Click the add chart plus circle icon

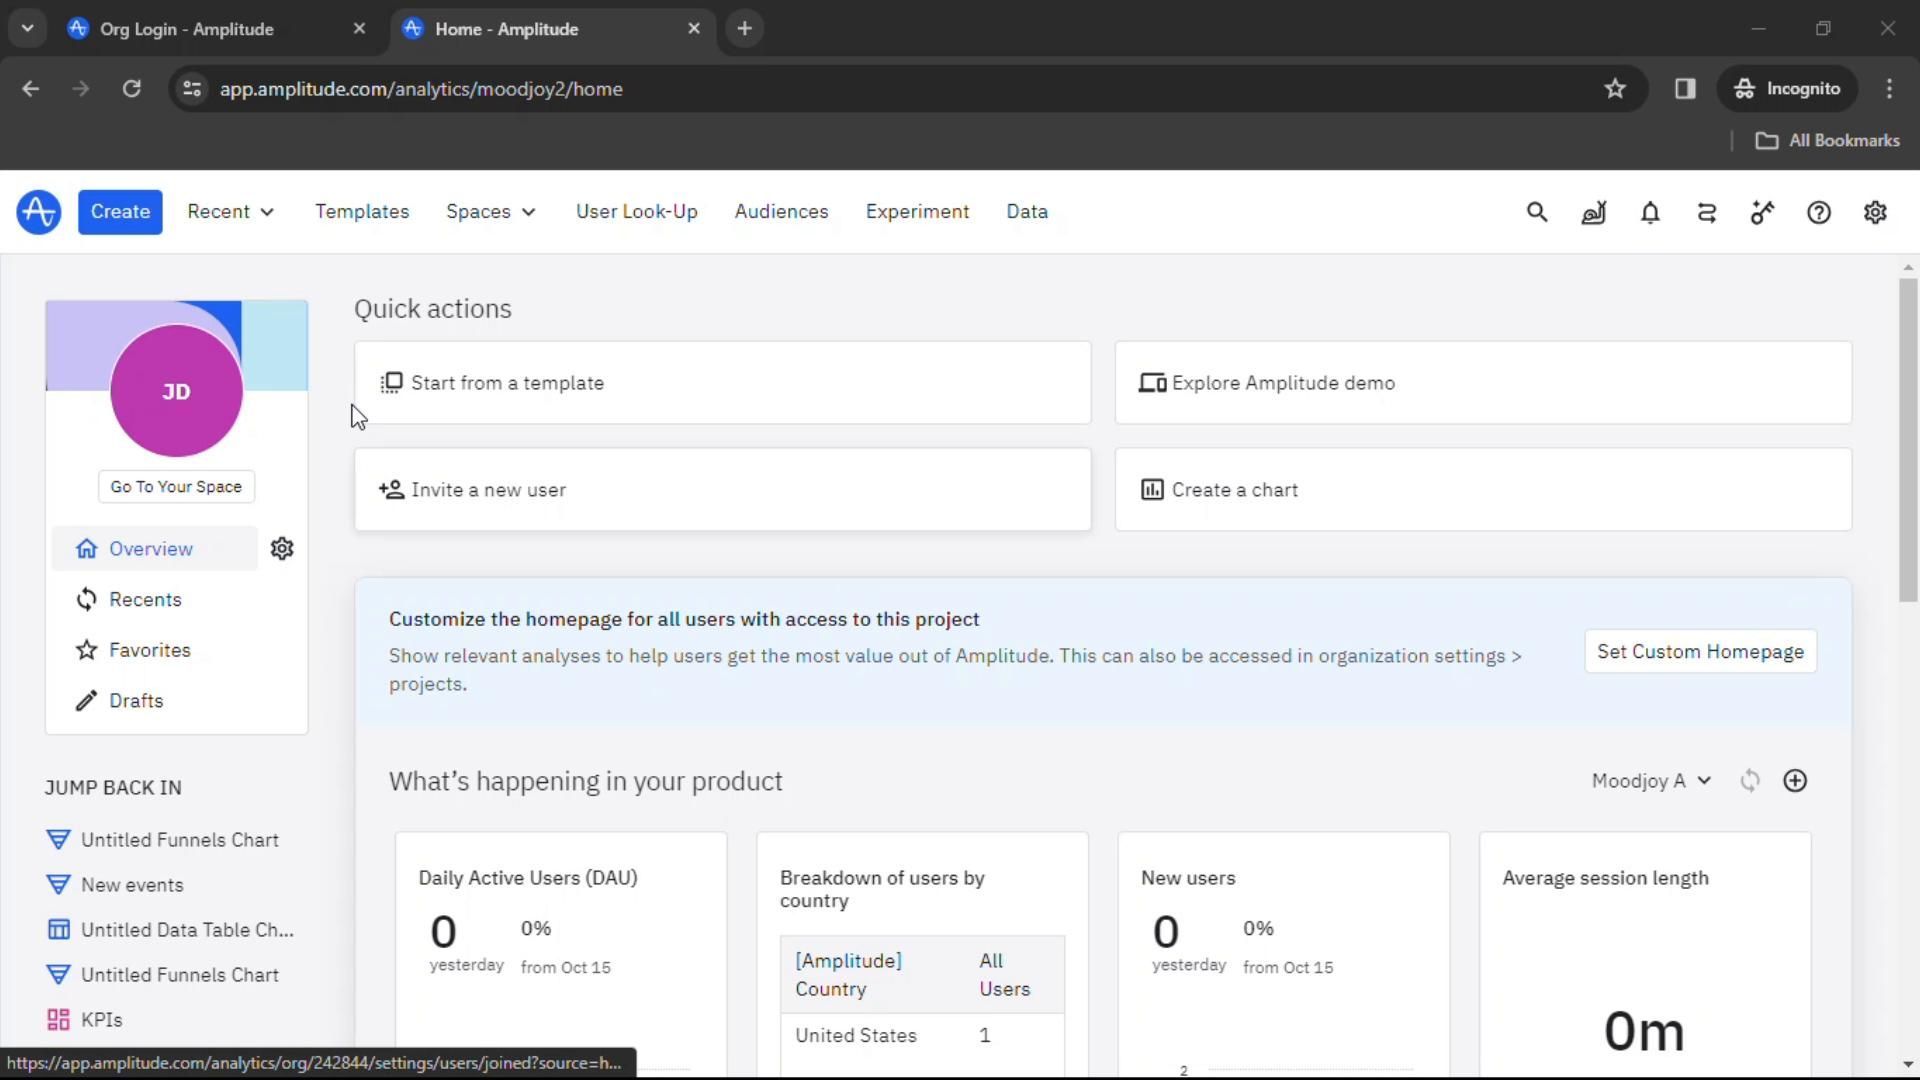[1795, 781]
